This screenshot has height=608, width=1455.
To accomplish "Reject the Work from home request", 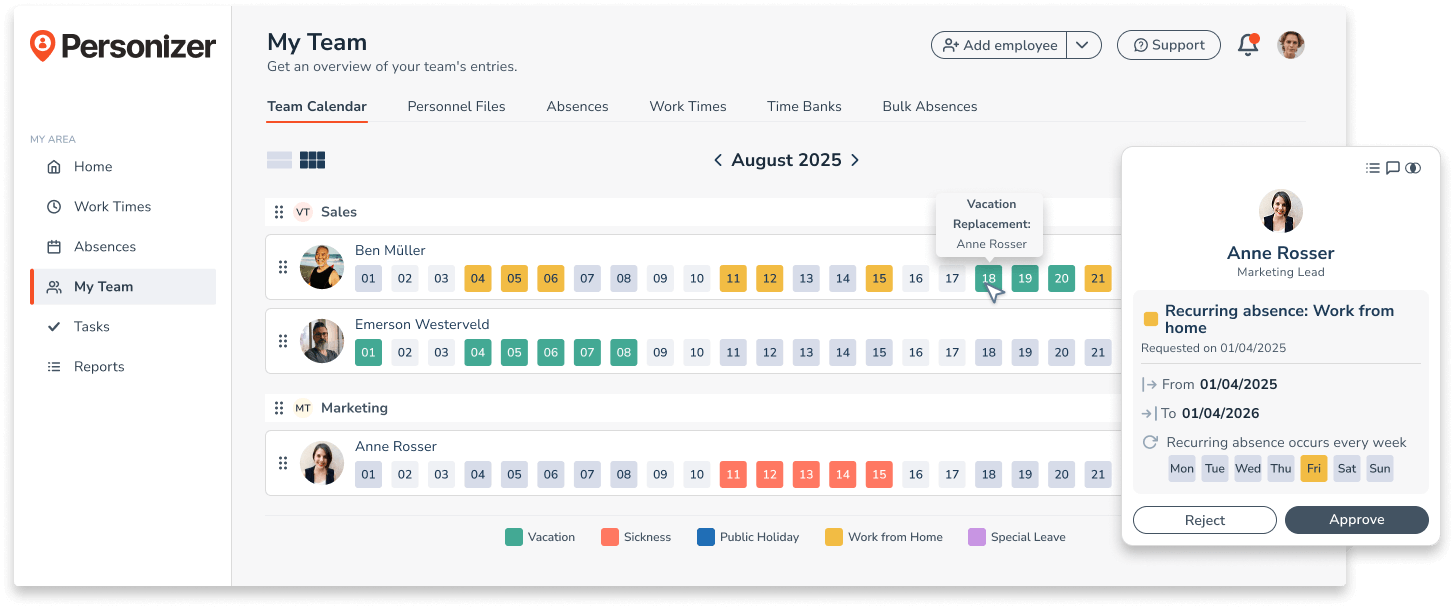I will 1204,519.
